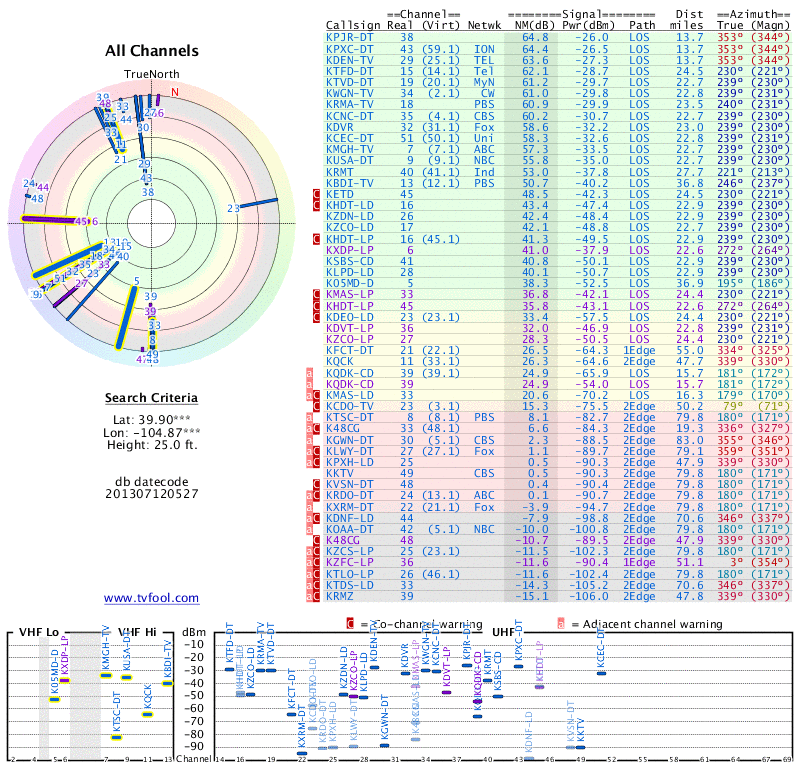
Task: Click the KBDI-TV bar in VHF Hi chart
Action: [x=168, y=683]
